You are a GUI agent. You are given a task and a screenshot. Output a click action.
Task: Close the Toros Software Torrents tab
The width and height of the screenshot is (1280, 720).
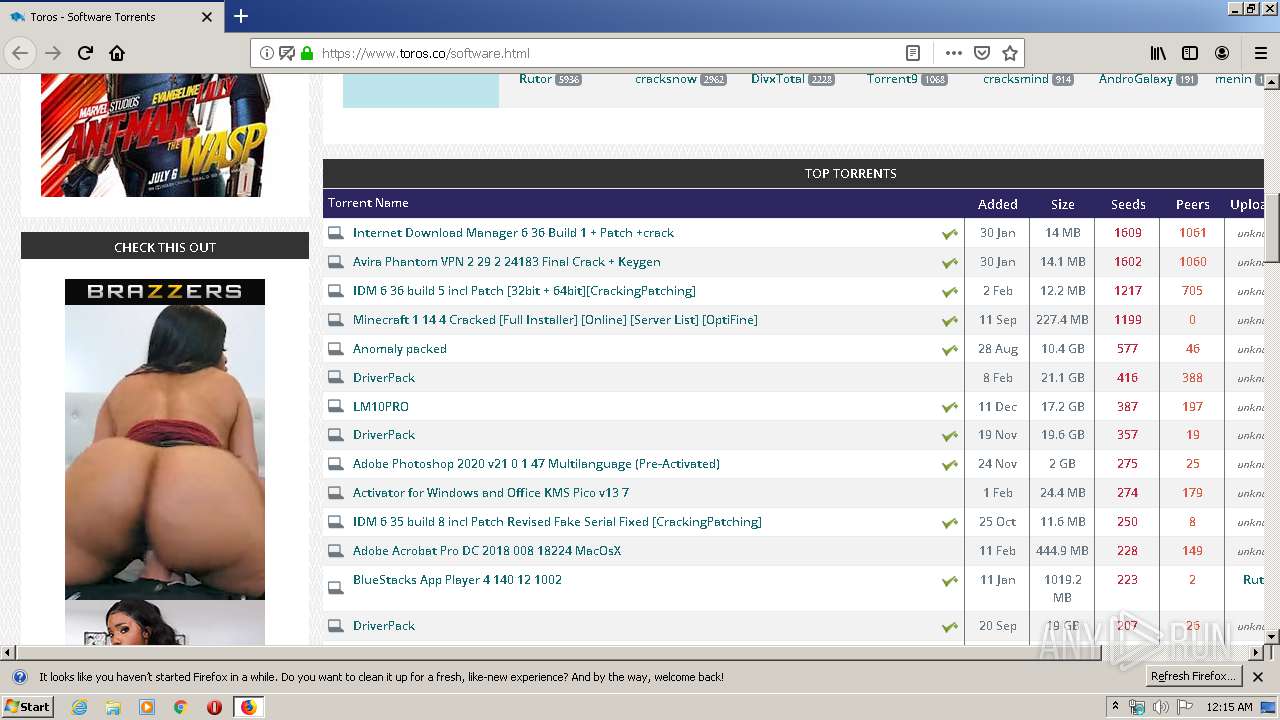click(x=207, y=17)
